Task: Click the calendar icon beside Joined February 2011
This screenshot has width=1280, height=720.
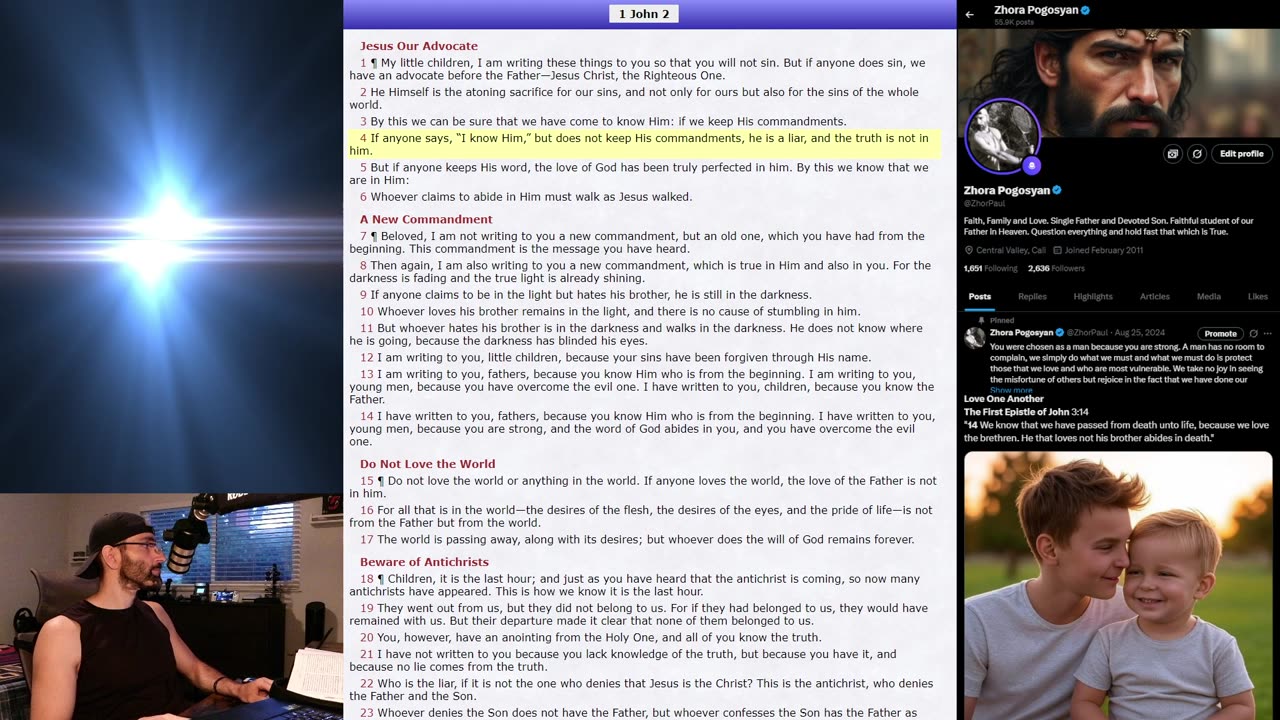Action: pyautogui.click(x=1058, y=250)
